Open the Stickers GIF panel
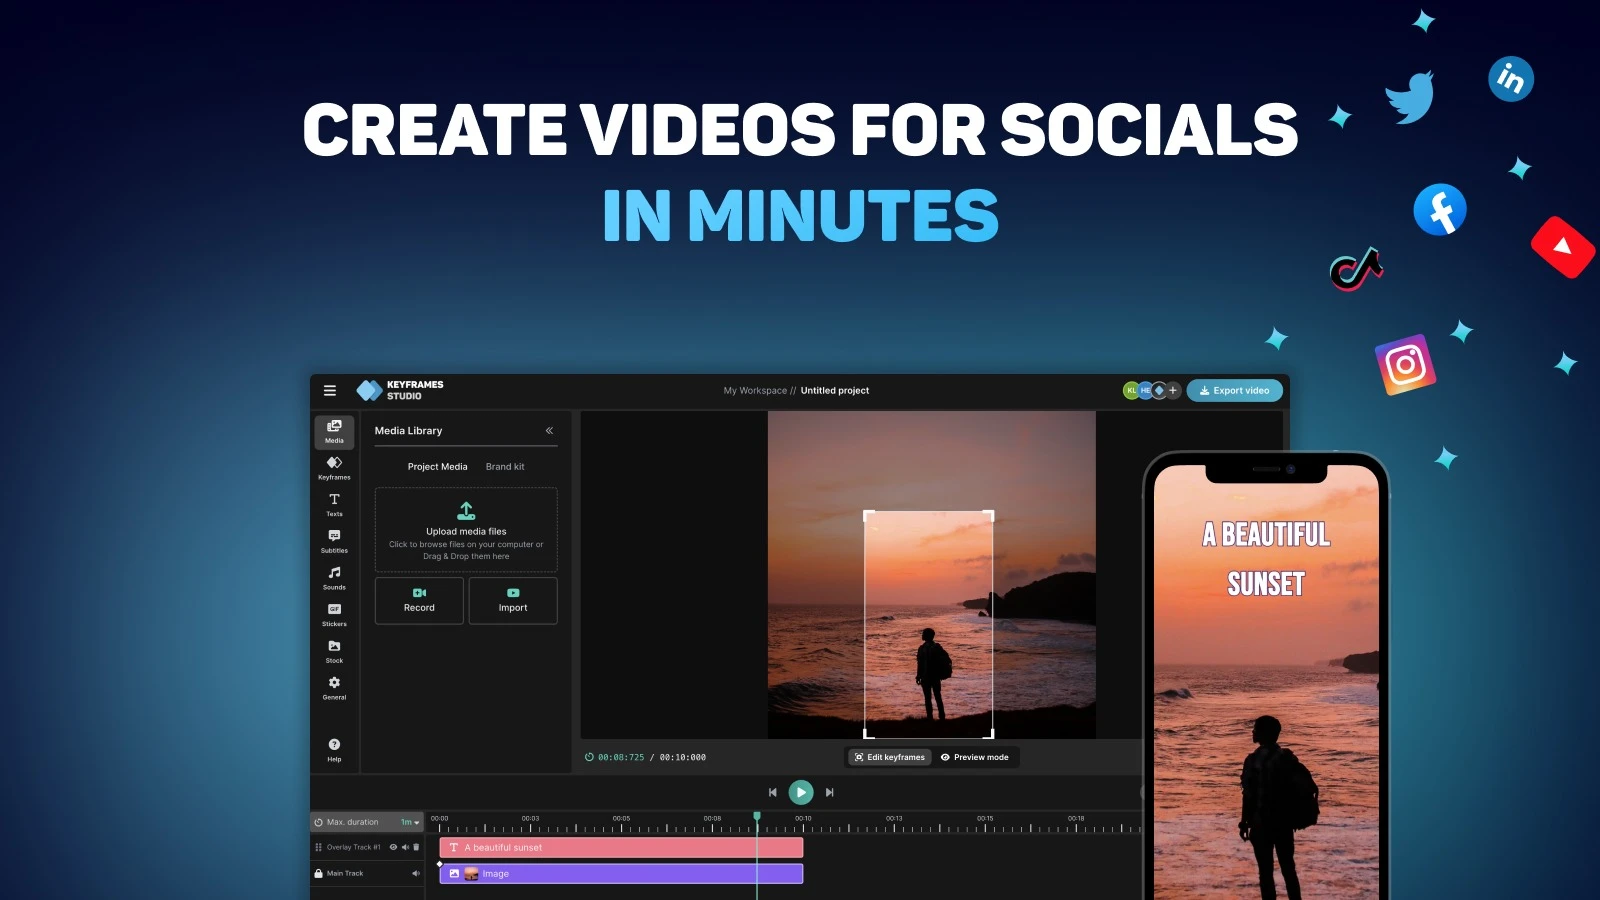1600x900 pixels. 334,614
